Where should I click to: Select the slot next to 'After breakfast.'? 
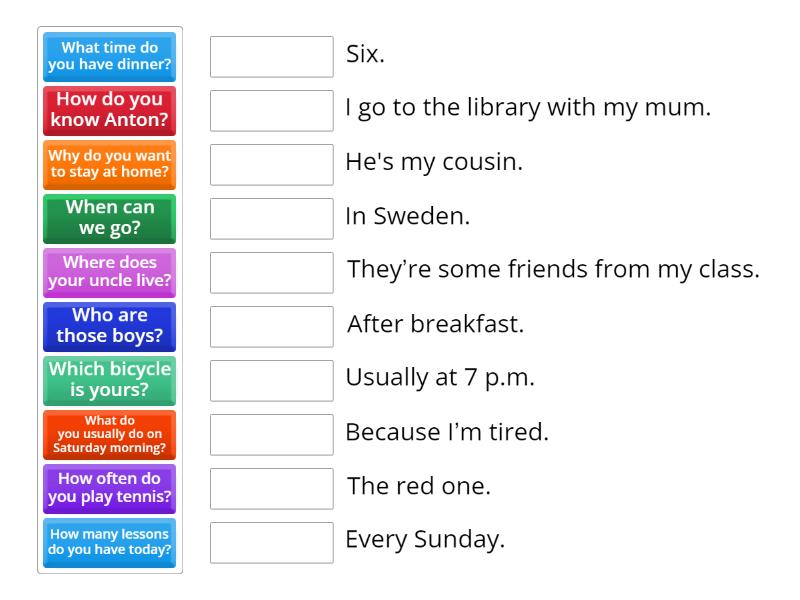[271, 327]
